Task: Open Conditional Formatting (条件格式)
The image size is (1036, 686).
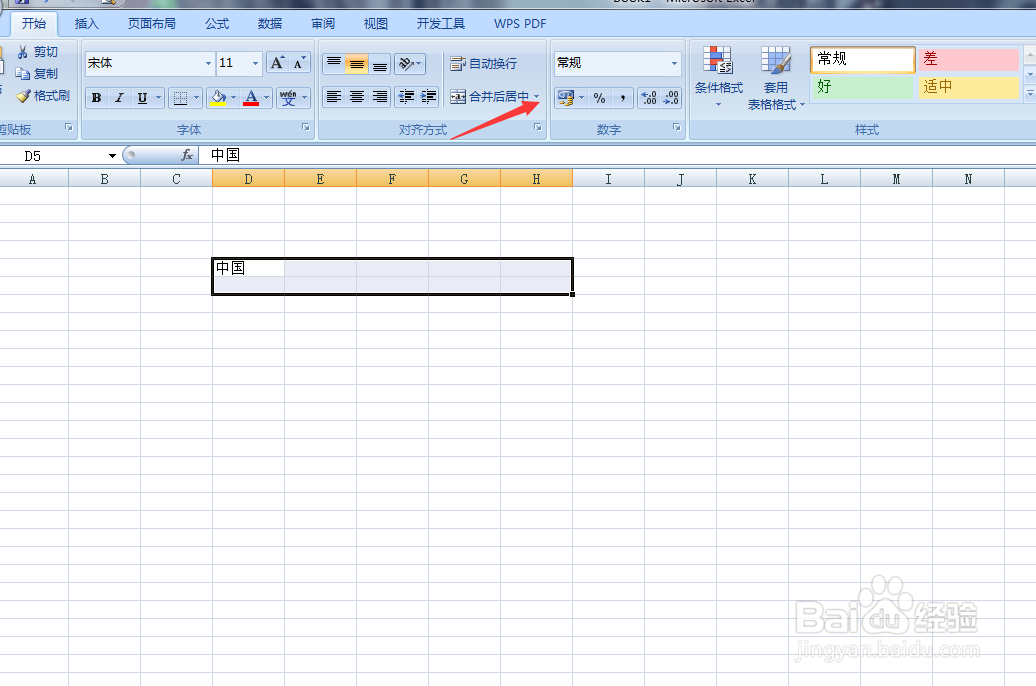Action: pyautogui.click(x=719, y=77)
